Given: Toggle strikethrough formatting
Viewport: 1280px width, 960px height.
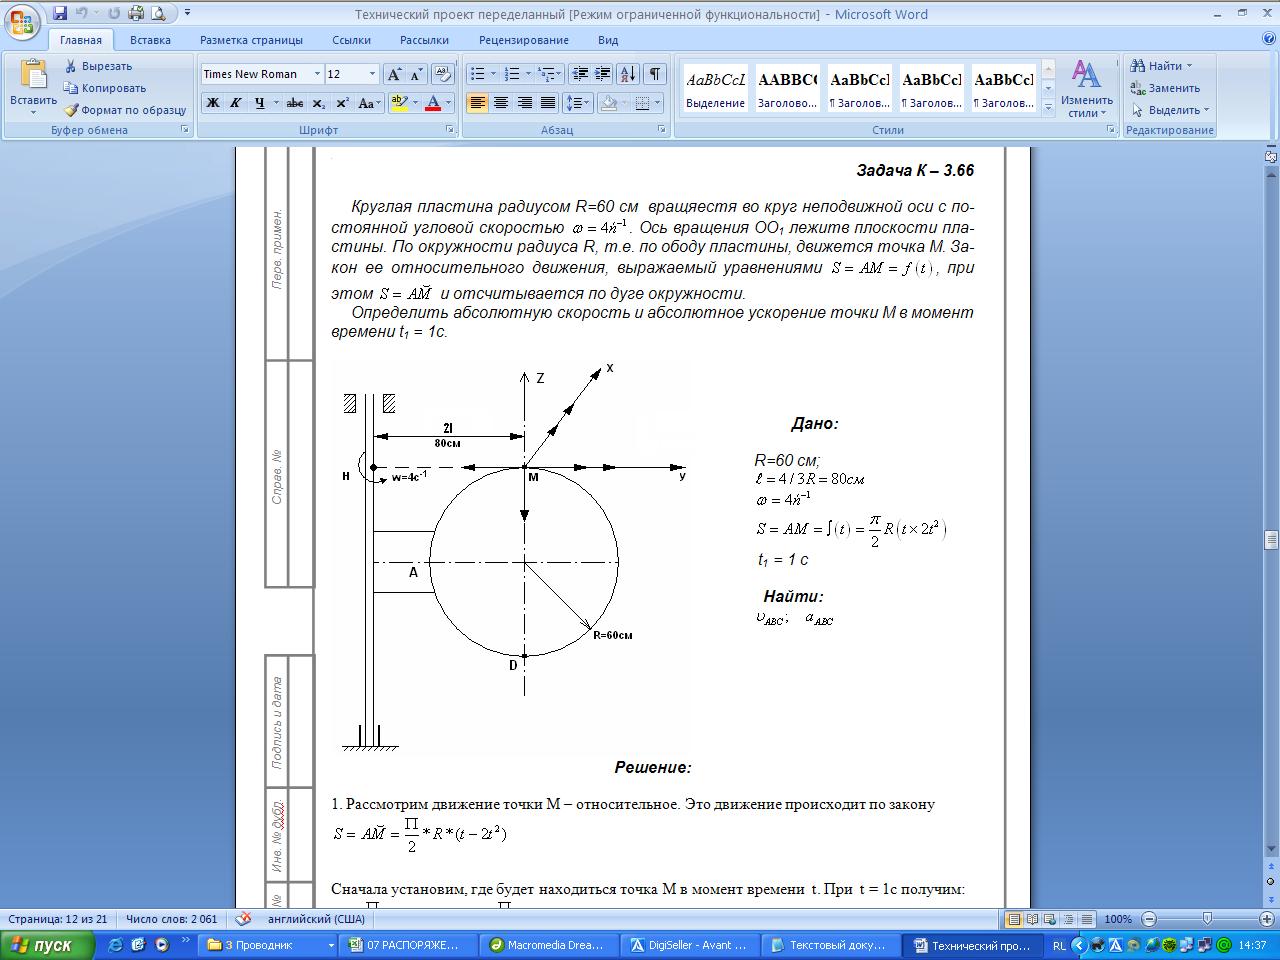Looking at the screenshot, I should tap(294, 102).
